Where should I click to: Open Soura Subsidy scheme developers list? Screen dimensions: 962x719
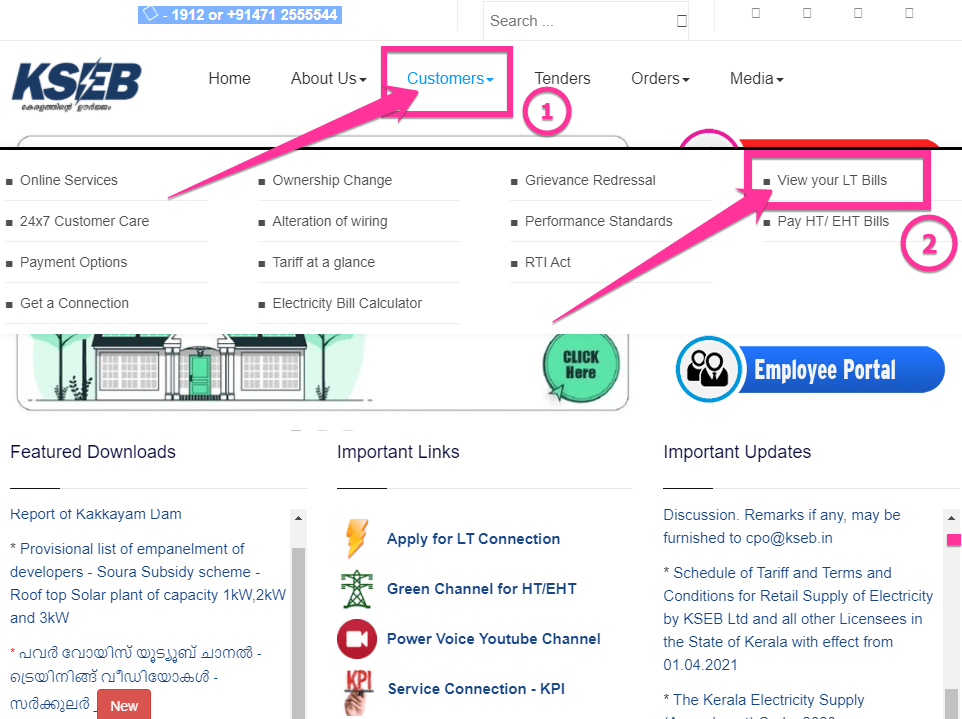click(x=148, y=583)
